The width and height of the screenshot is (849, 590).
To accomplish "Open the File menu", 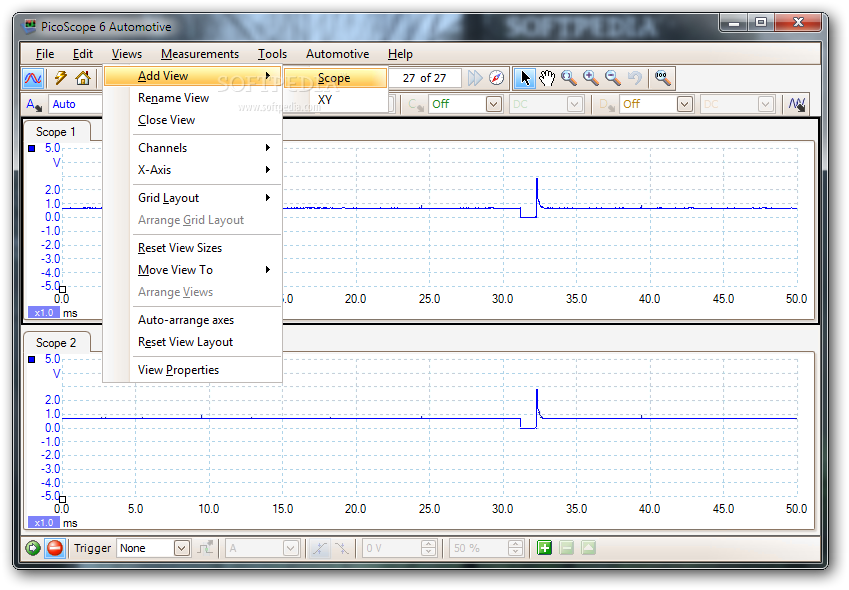I will (45, 54).
